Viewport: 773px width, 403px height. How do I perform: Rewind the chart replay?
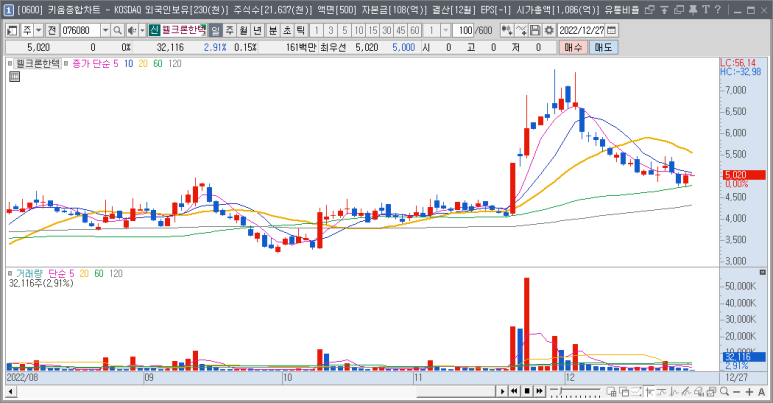point(514,391)
